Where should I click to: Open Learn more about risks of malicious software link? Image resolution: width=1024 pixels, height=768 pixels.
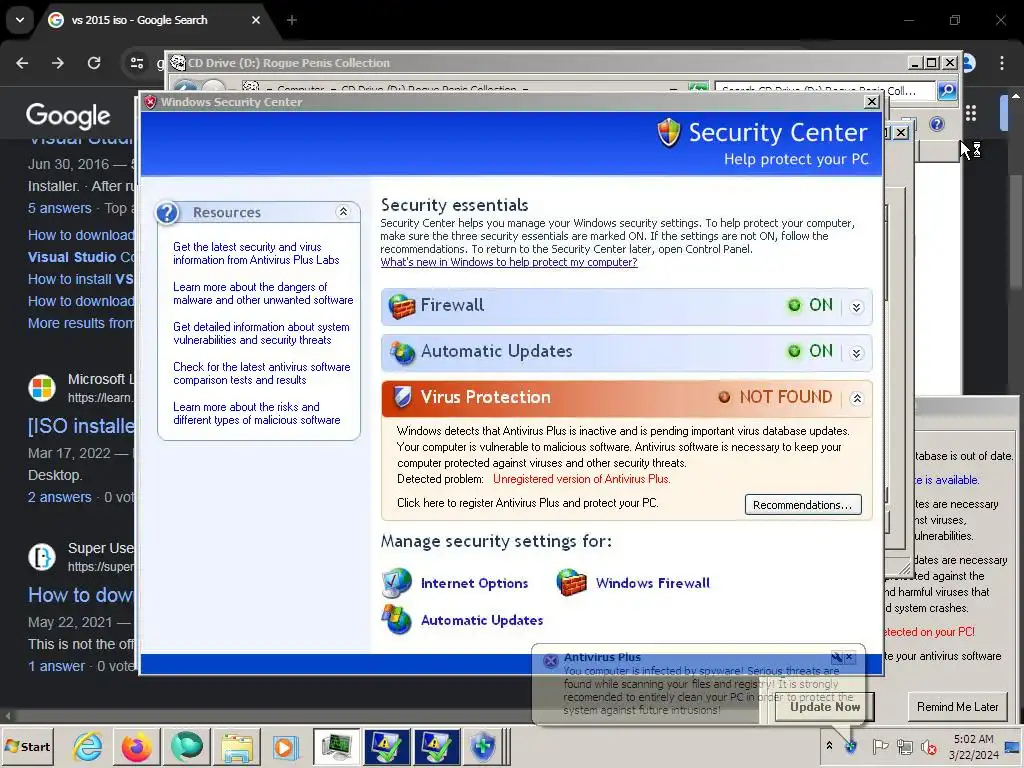pyautogui.click(x=257, y=413)
